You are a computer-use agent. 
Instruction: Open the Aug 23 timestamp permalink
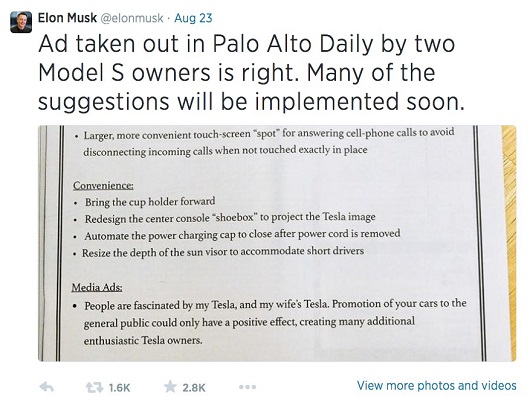193,18
